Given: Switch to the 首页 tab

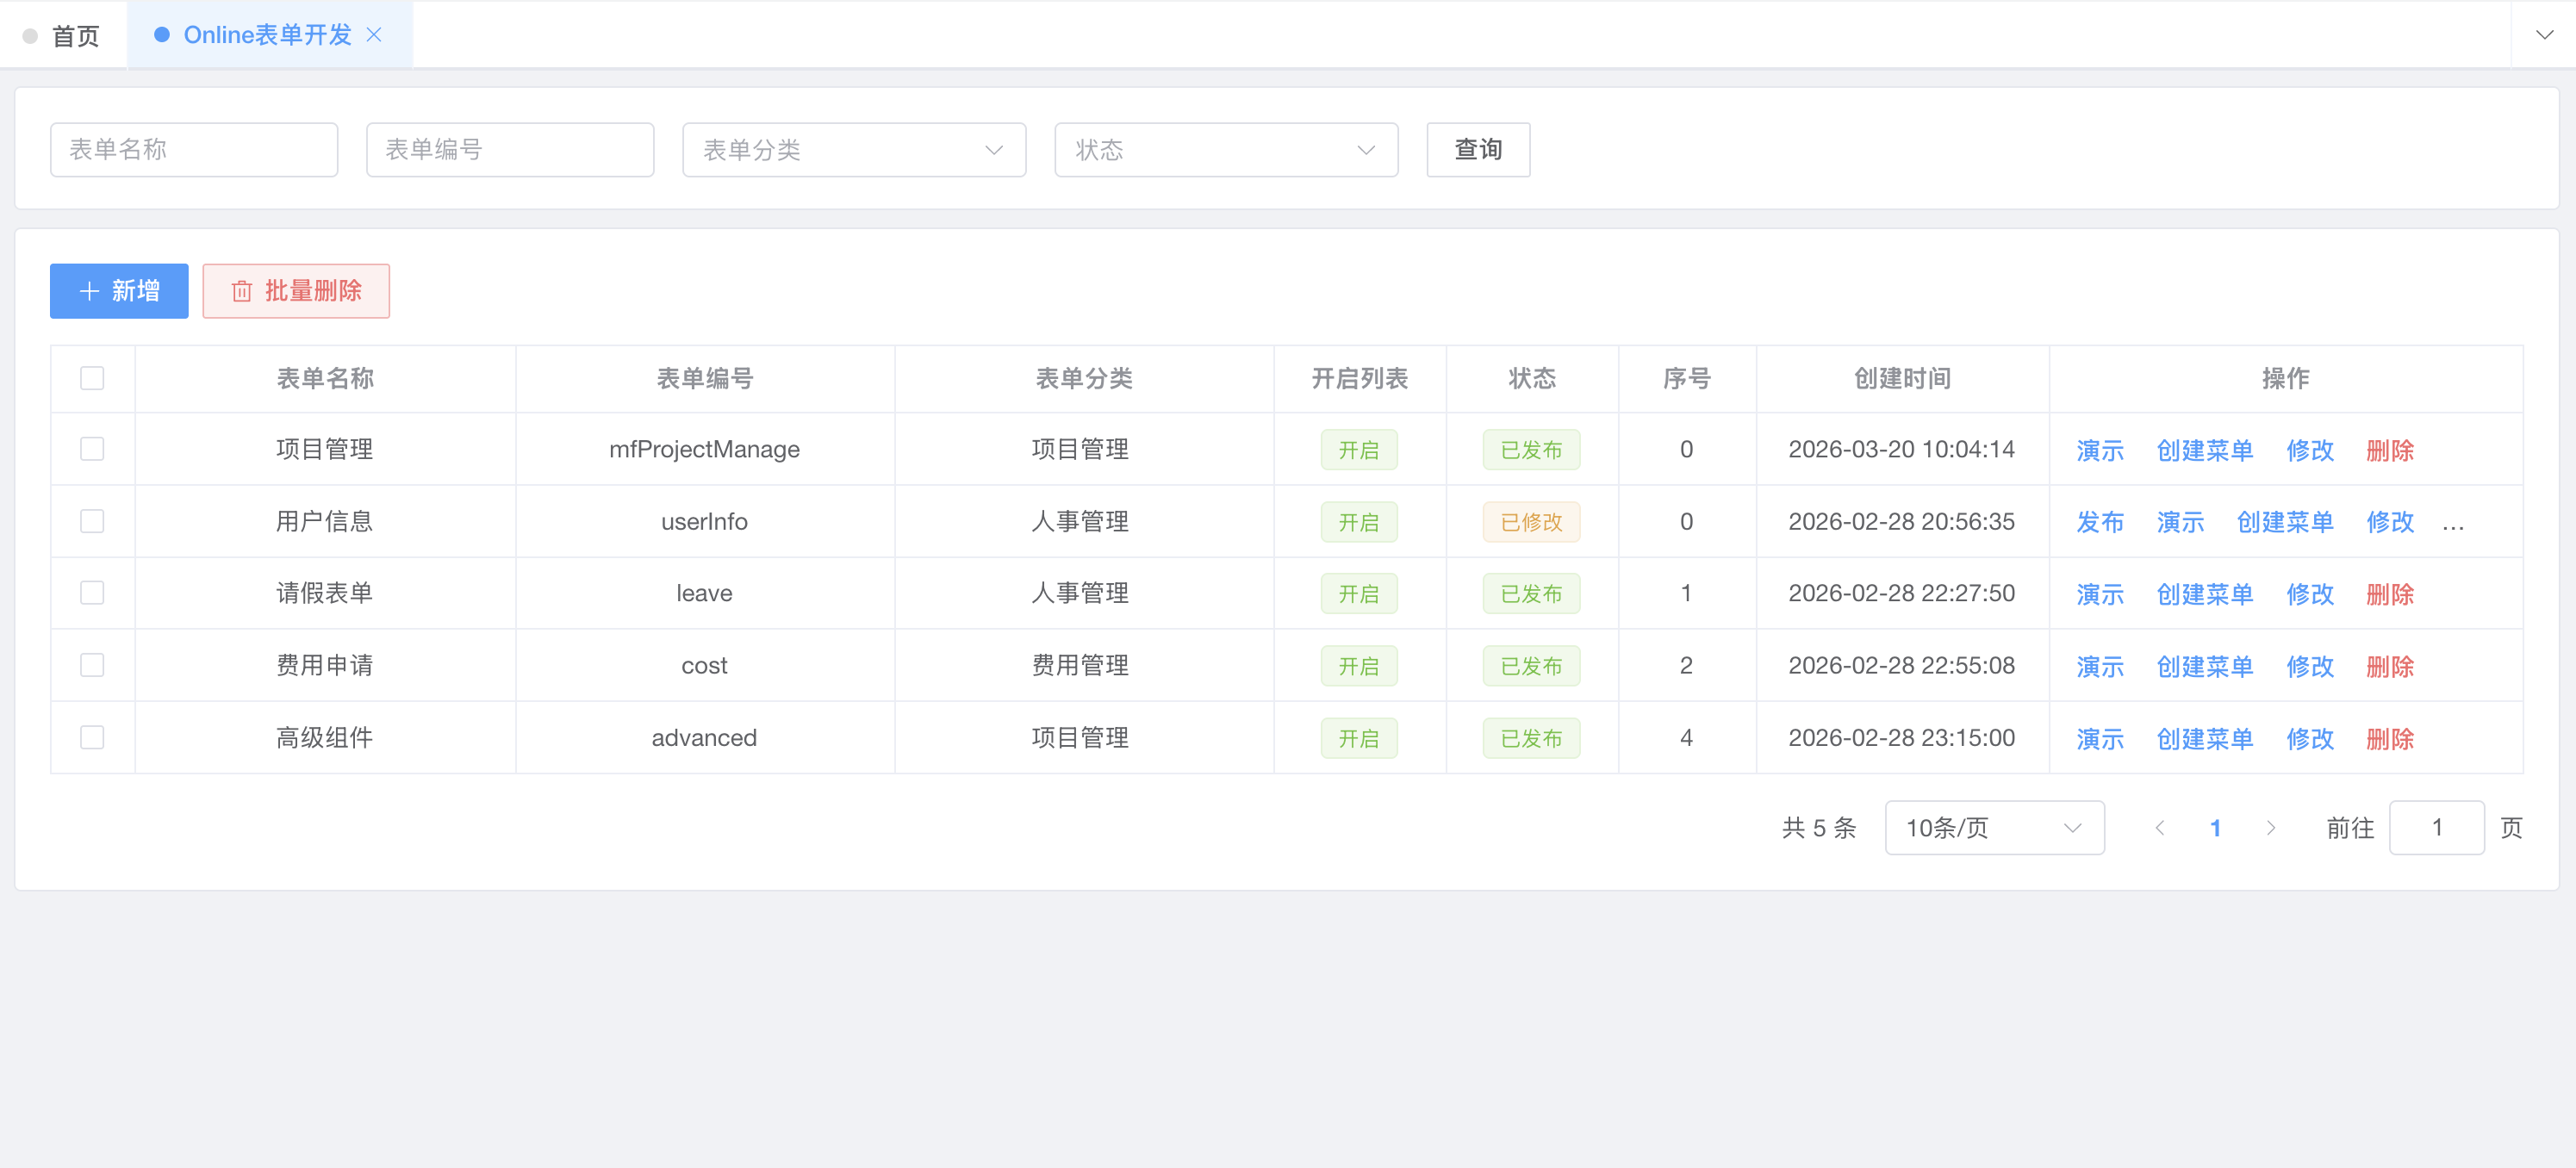Looking at the screenshot, I should (x=64, y=36).
